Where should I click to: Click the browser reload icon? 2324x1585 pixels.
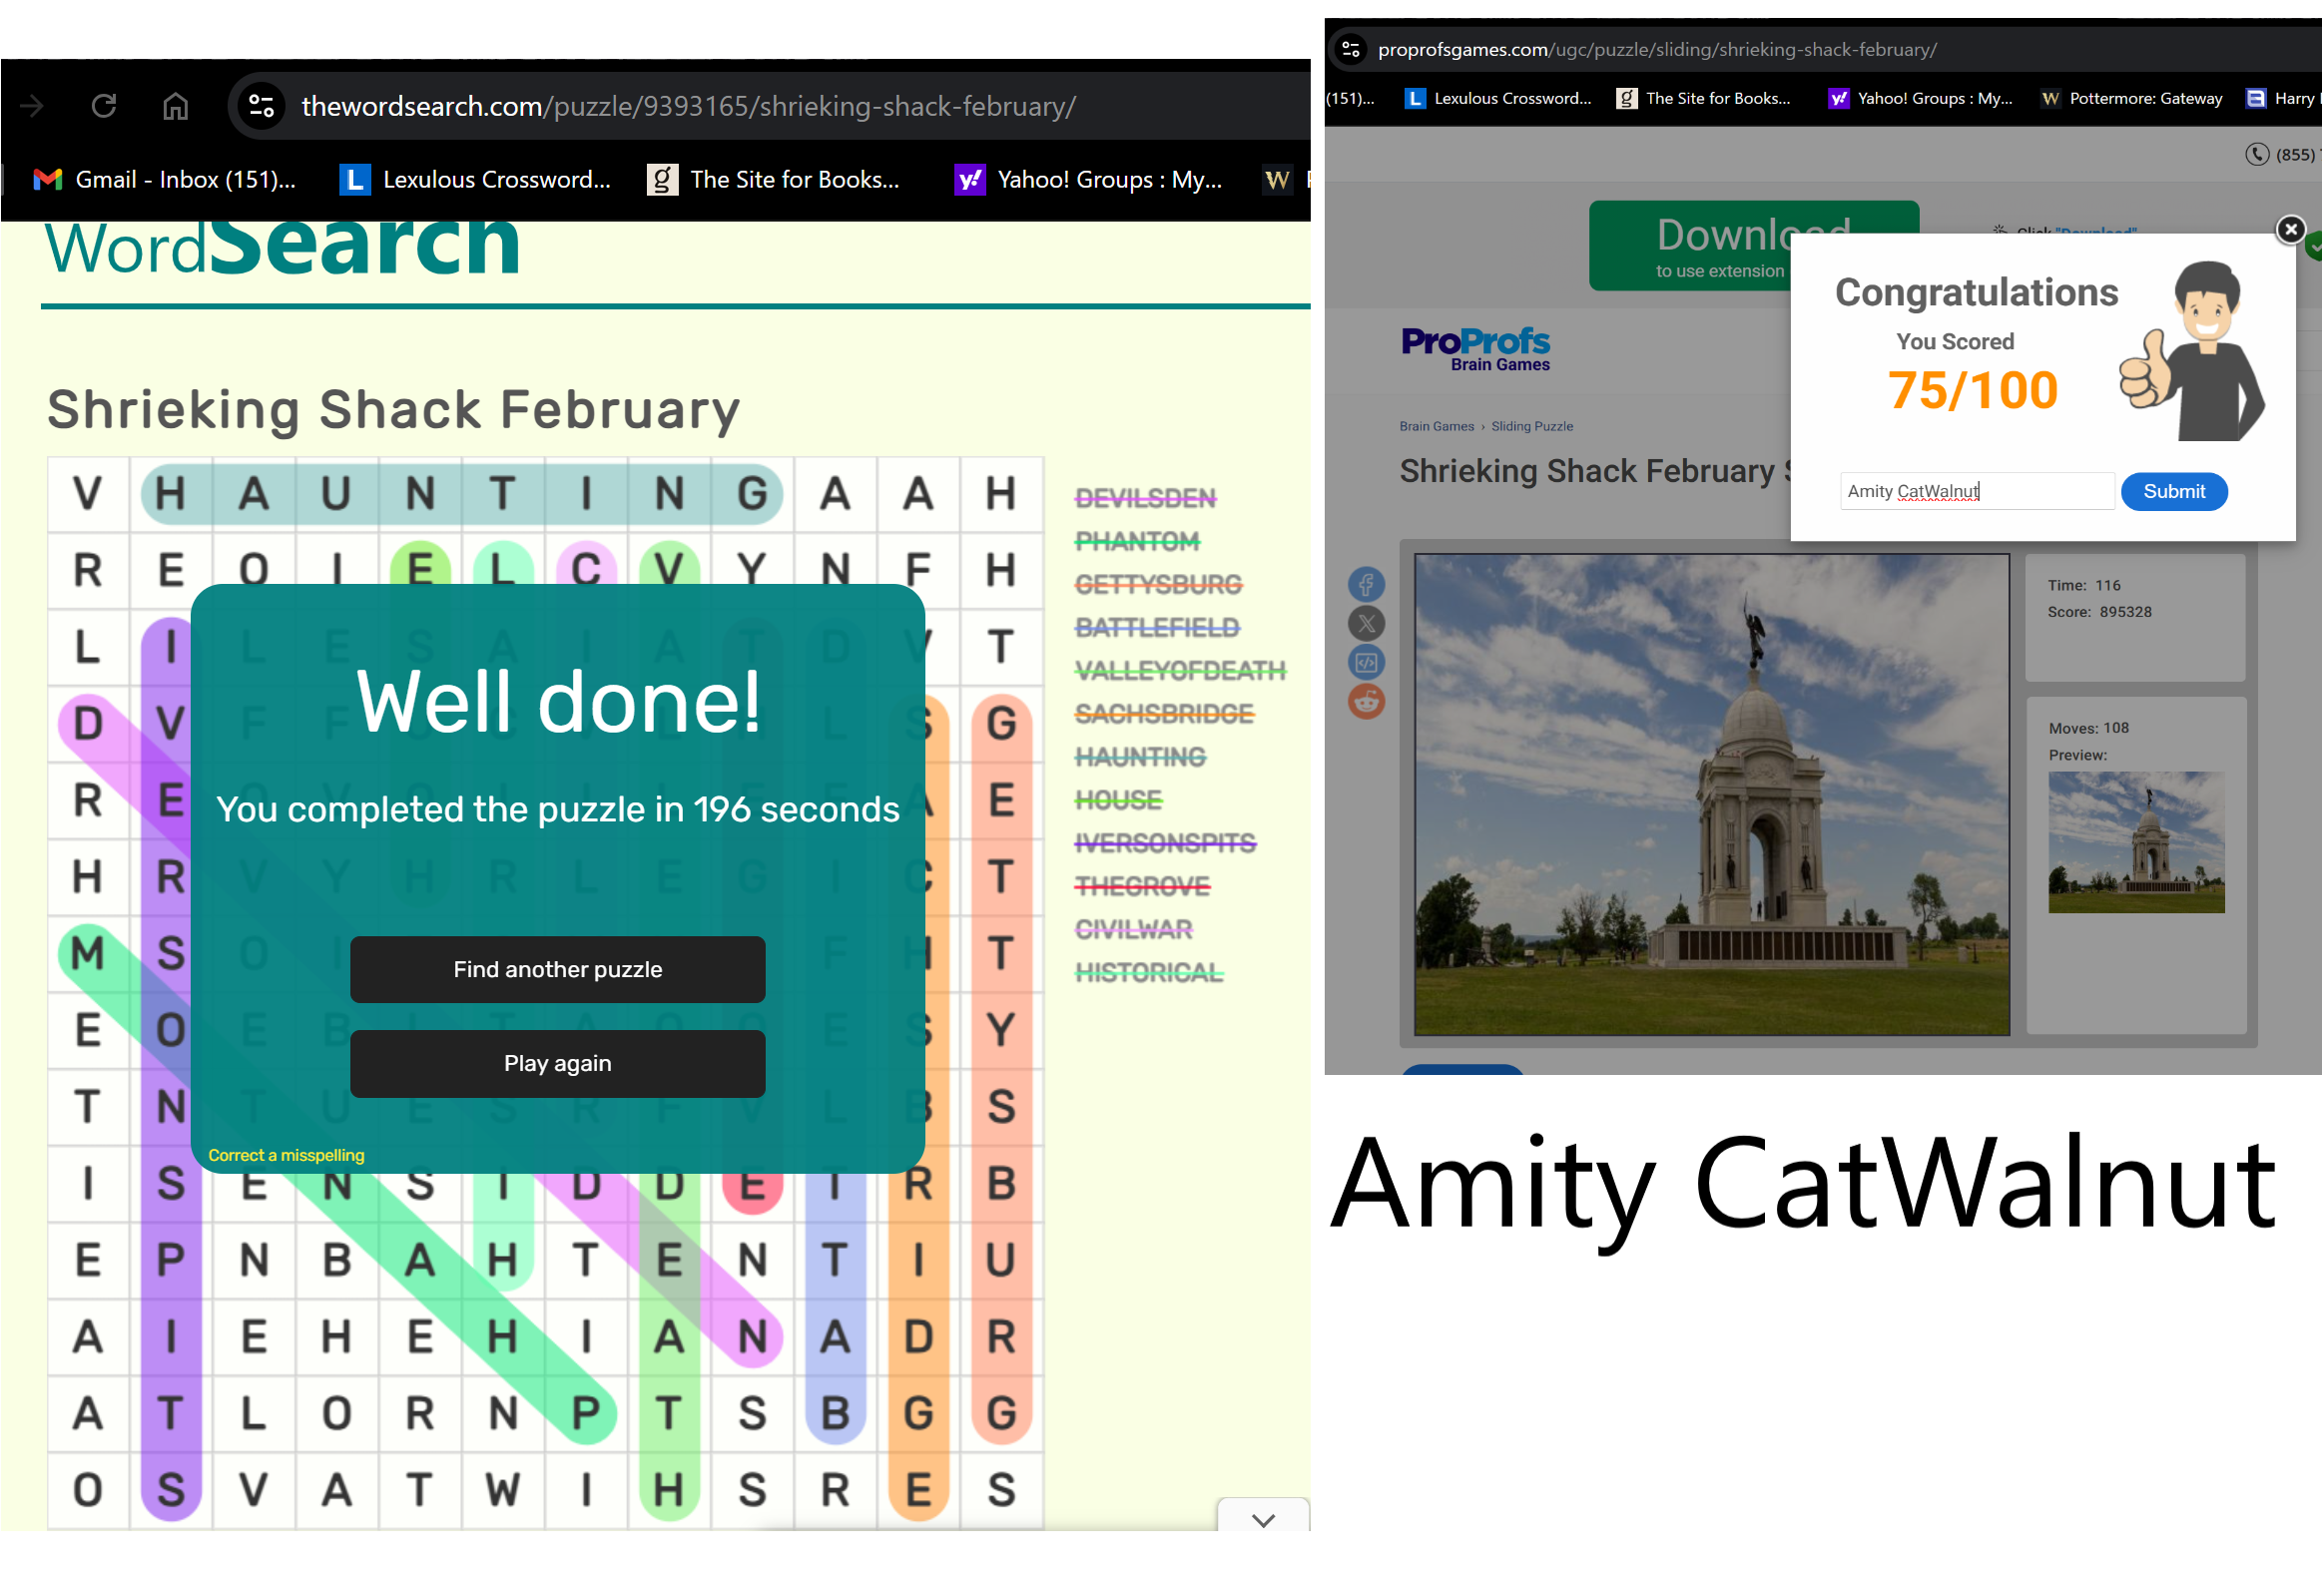click(104, 106)
